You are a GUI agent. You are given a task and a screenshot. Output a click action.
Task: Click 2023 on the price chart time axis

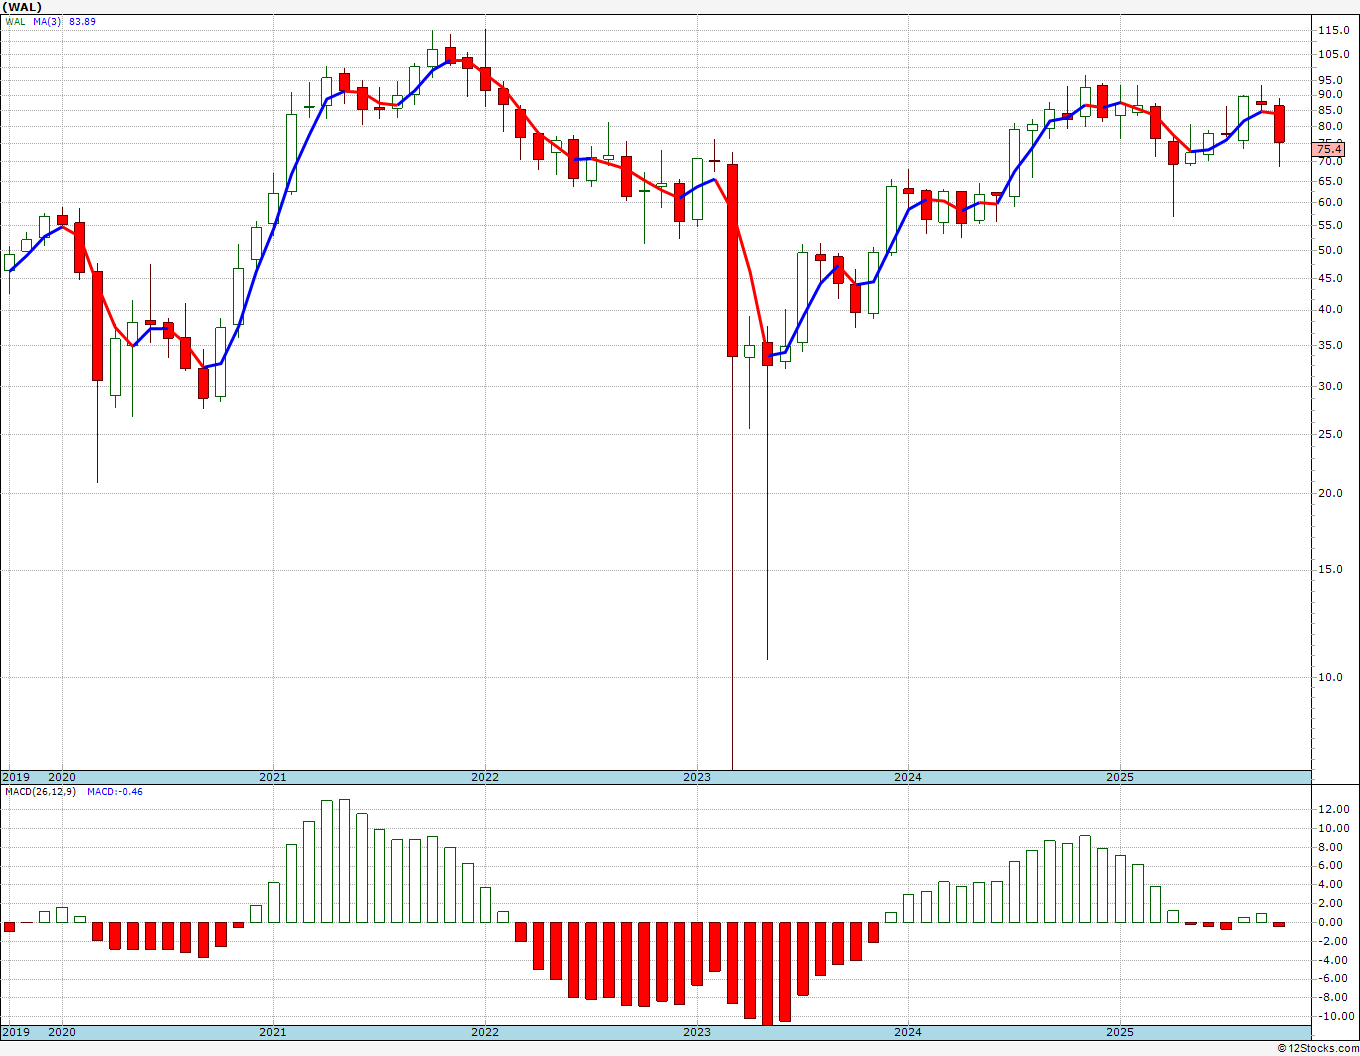pos(697,777)
